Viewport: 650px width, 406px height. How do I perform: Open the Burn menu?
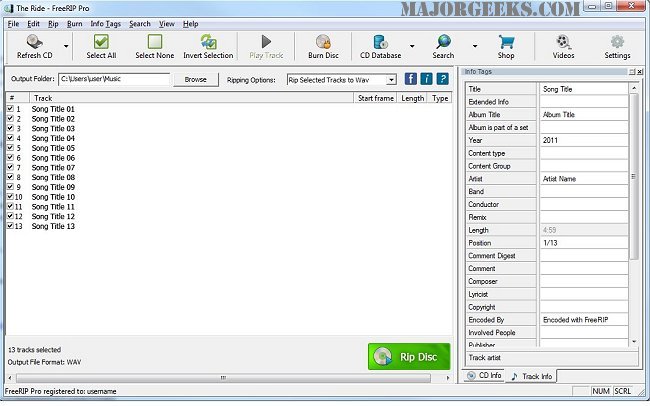(75, 24)
